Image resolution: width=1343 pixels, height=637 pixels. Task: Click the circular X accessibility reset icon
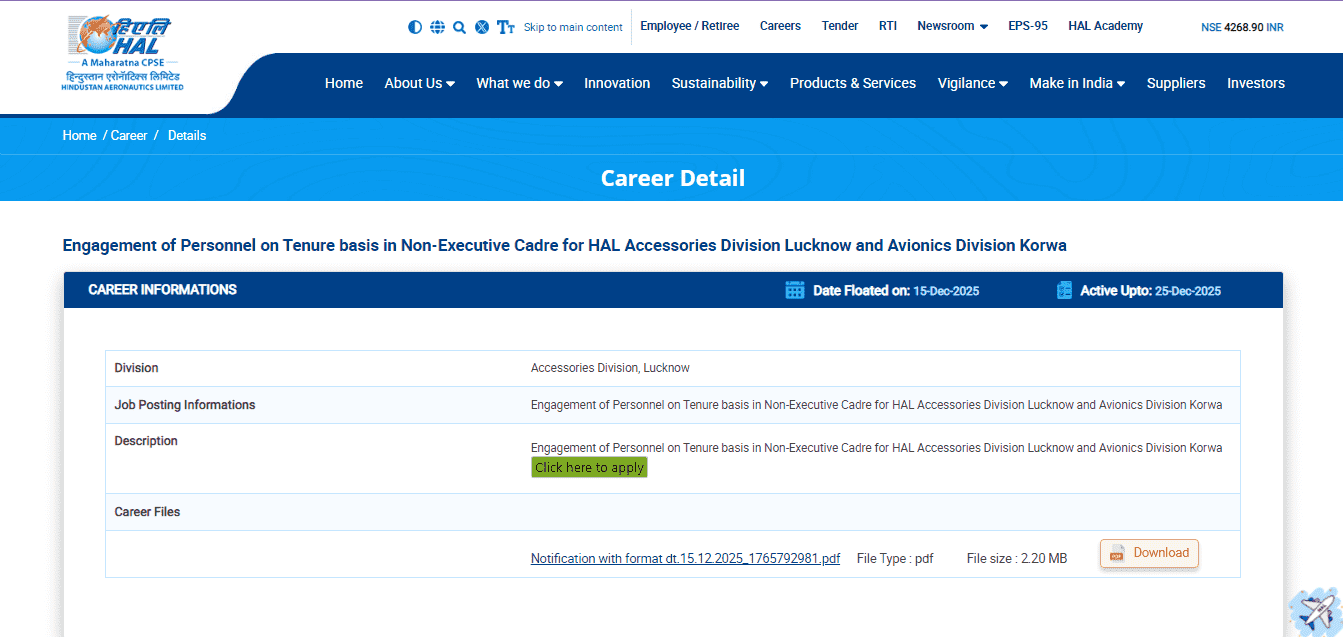[x=482, y=26]
